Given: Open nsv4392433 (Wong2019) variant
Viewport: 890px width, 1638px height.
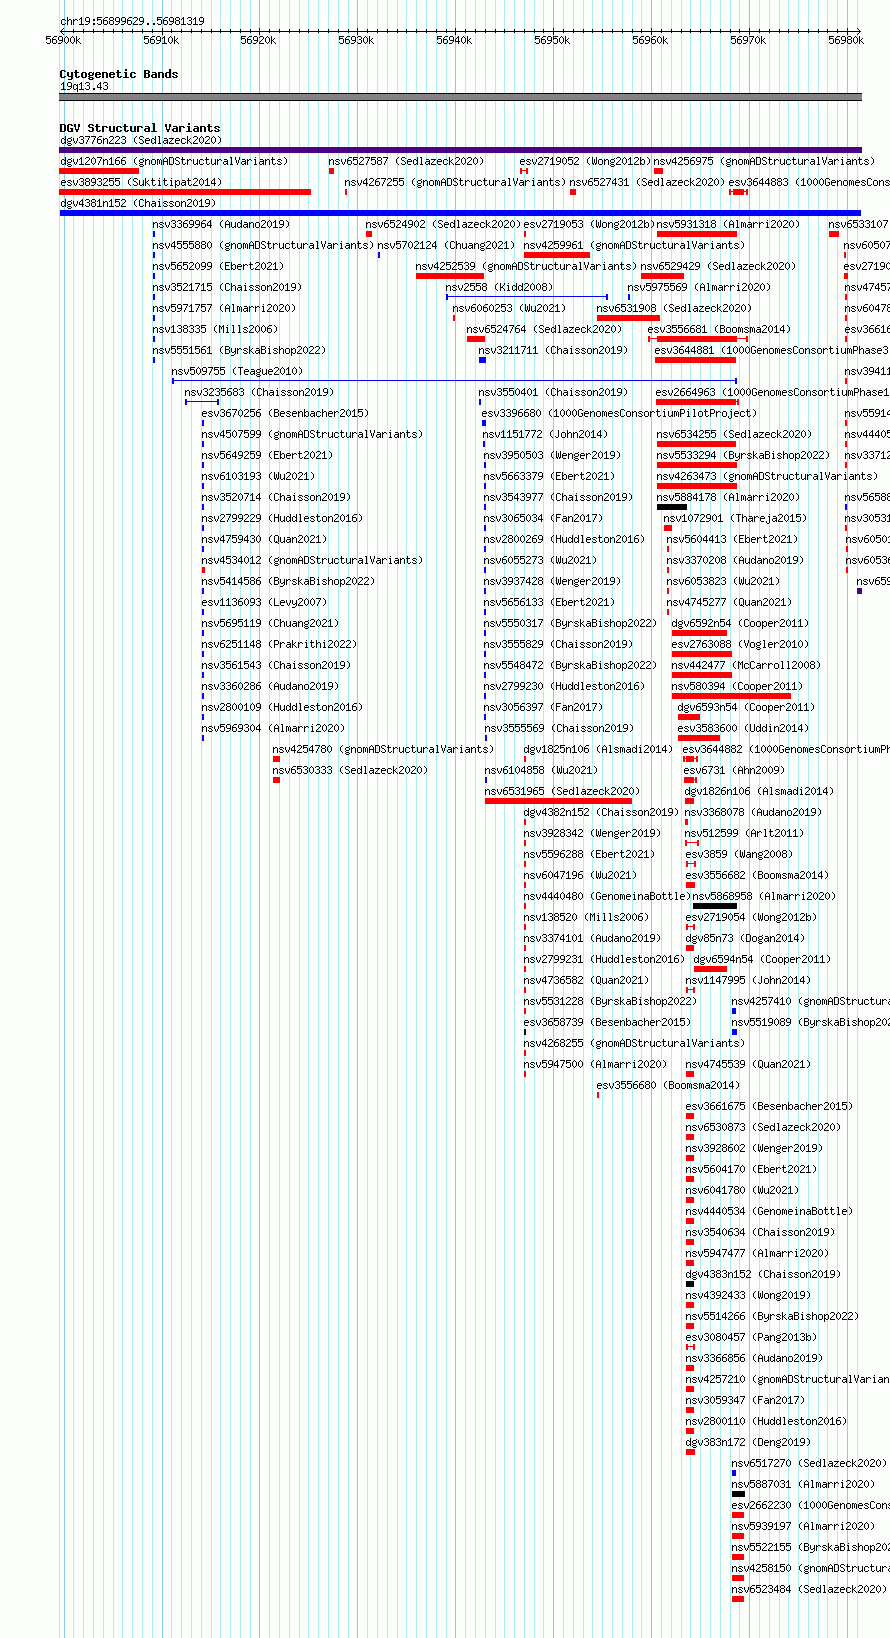Looking at the screenshot, I should [747, 1295].
